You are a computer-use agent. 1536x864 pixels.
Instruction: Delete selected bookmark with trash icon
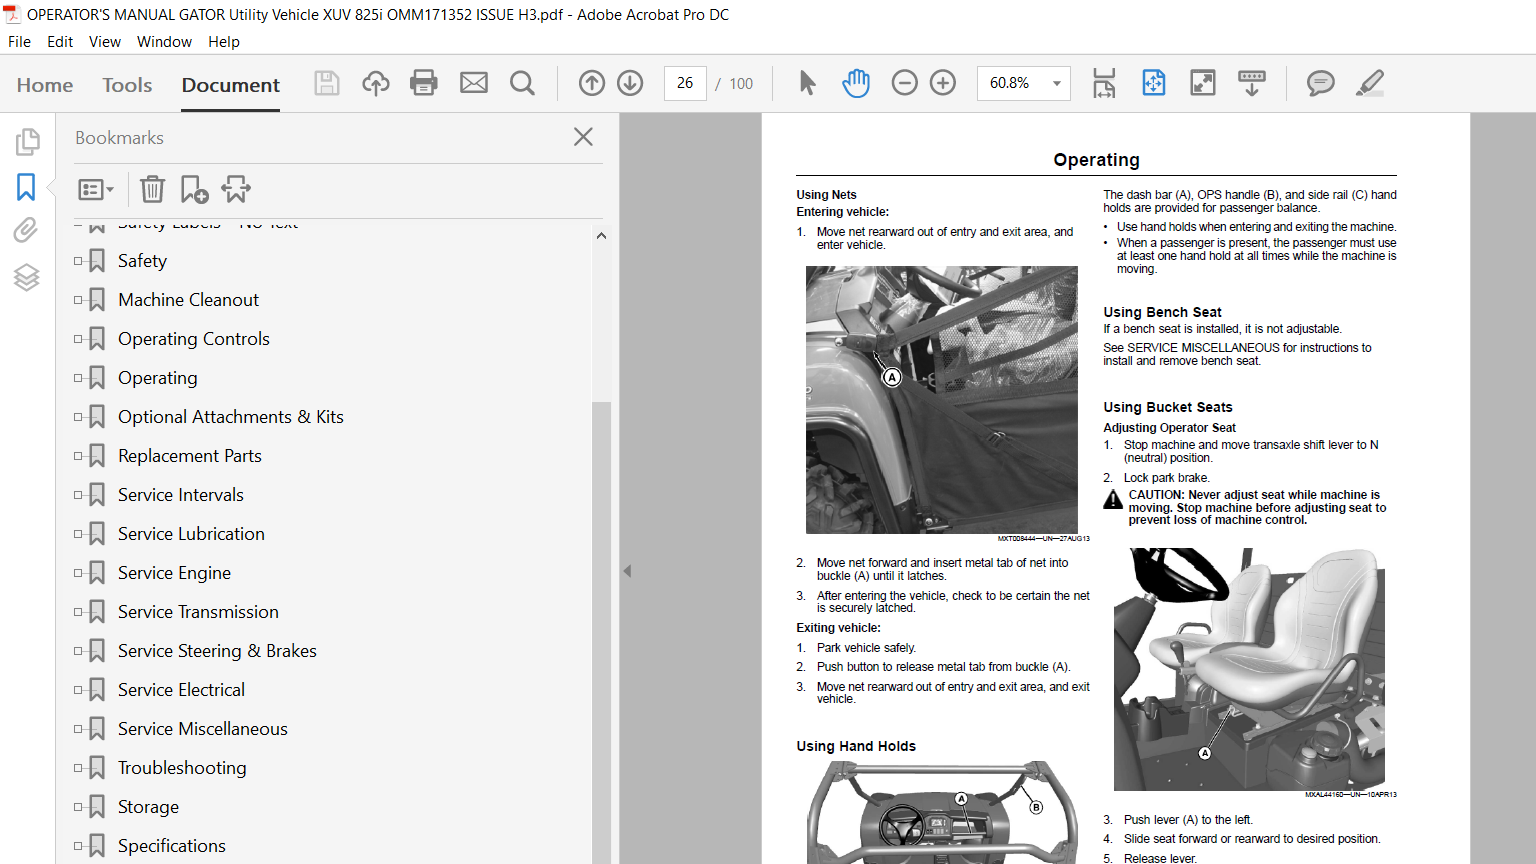pos(152,189)
